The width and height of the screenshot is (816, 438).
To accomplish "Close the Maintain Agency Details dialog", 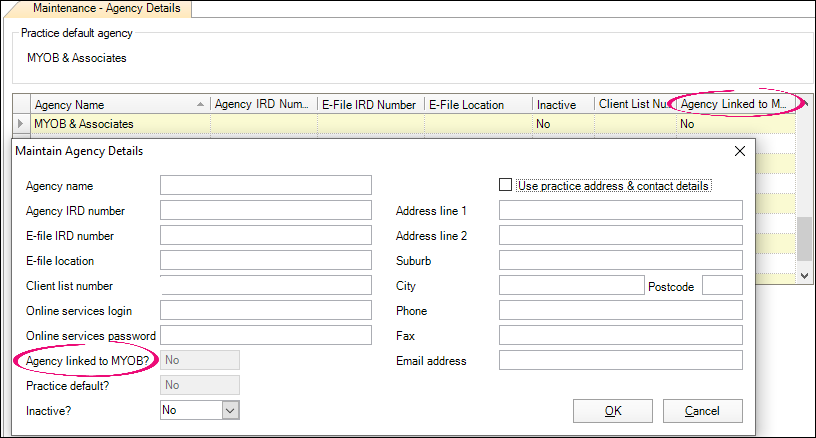I will [740, 152].
